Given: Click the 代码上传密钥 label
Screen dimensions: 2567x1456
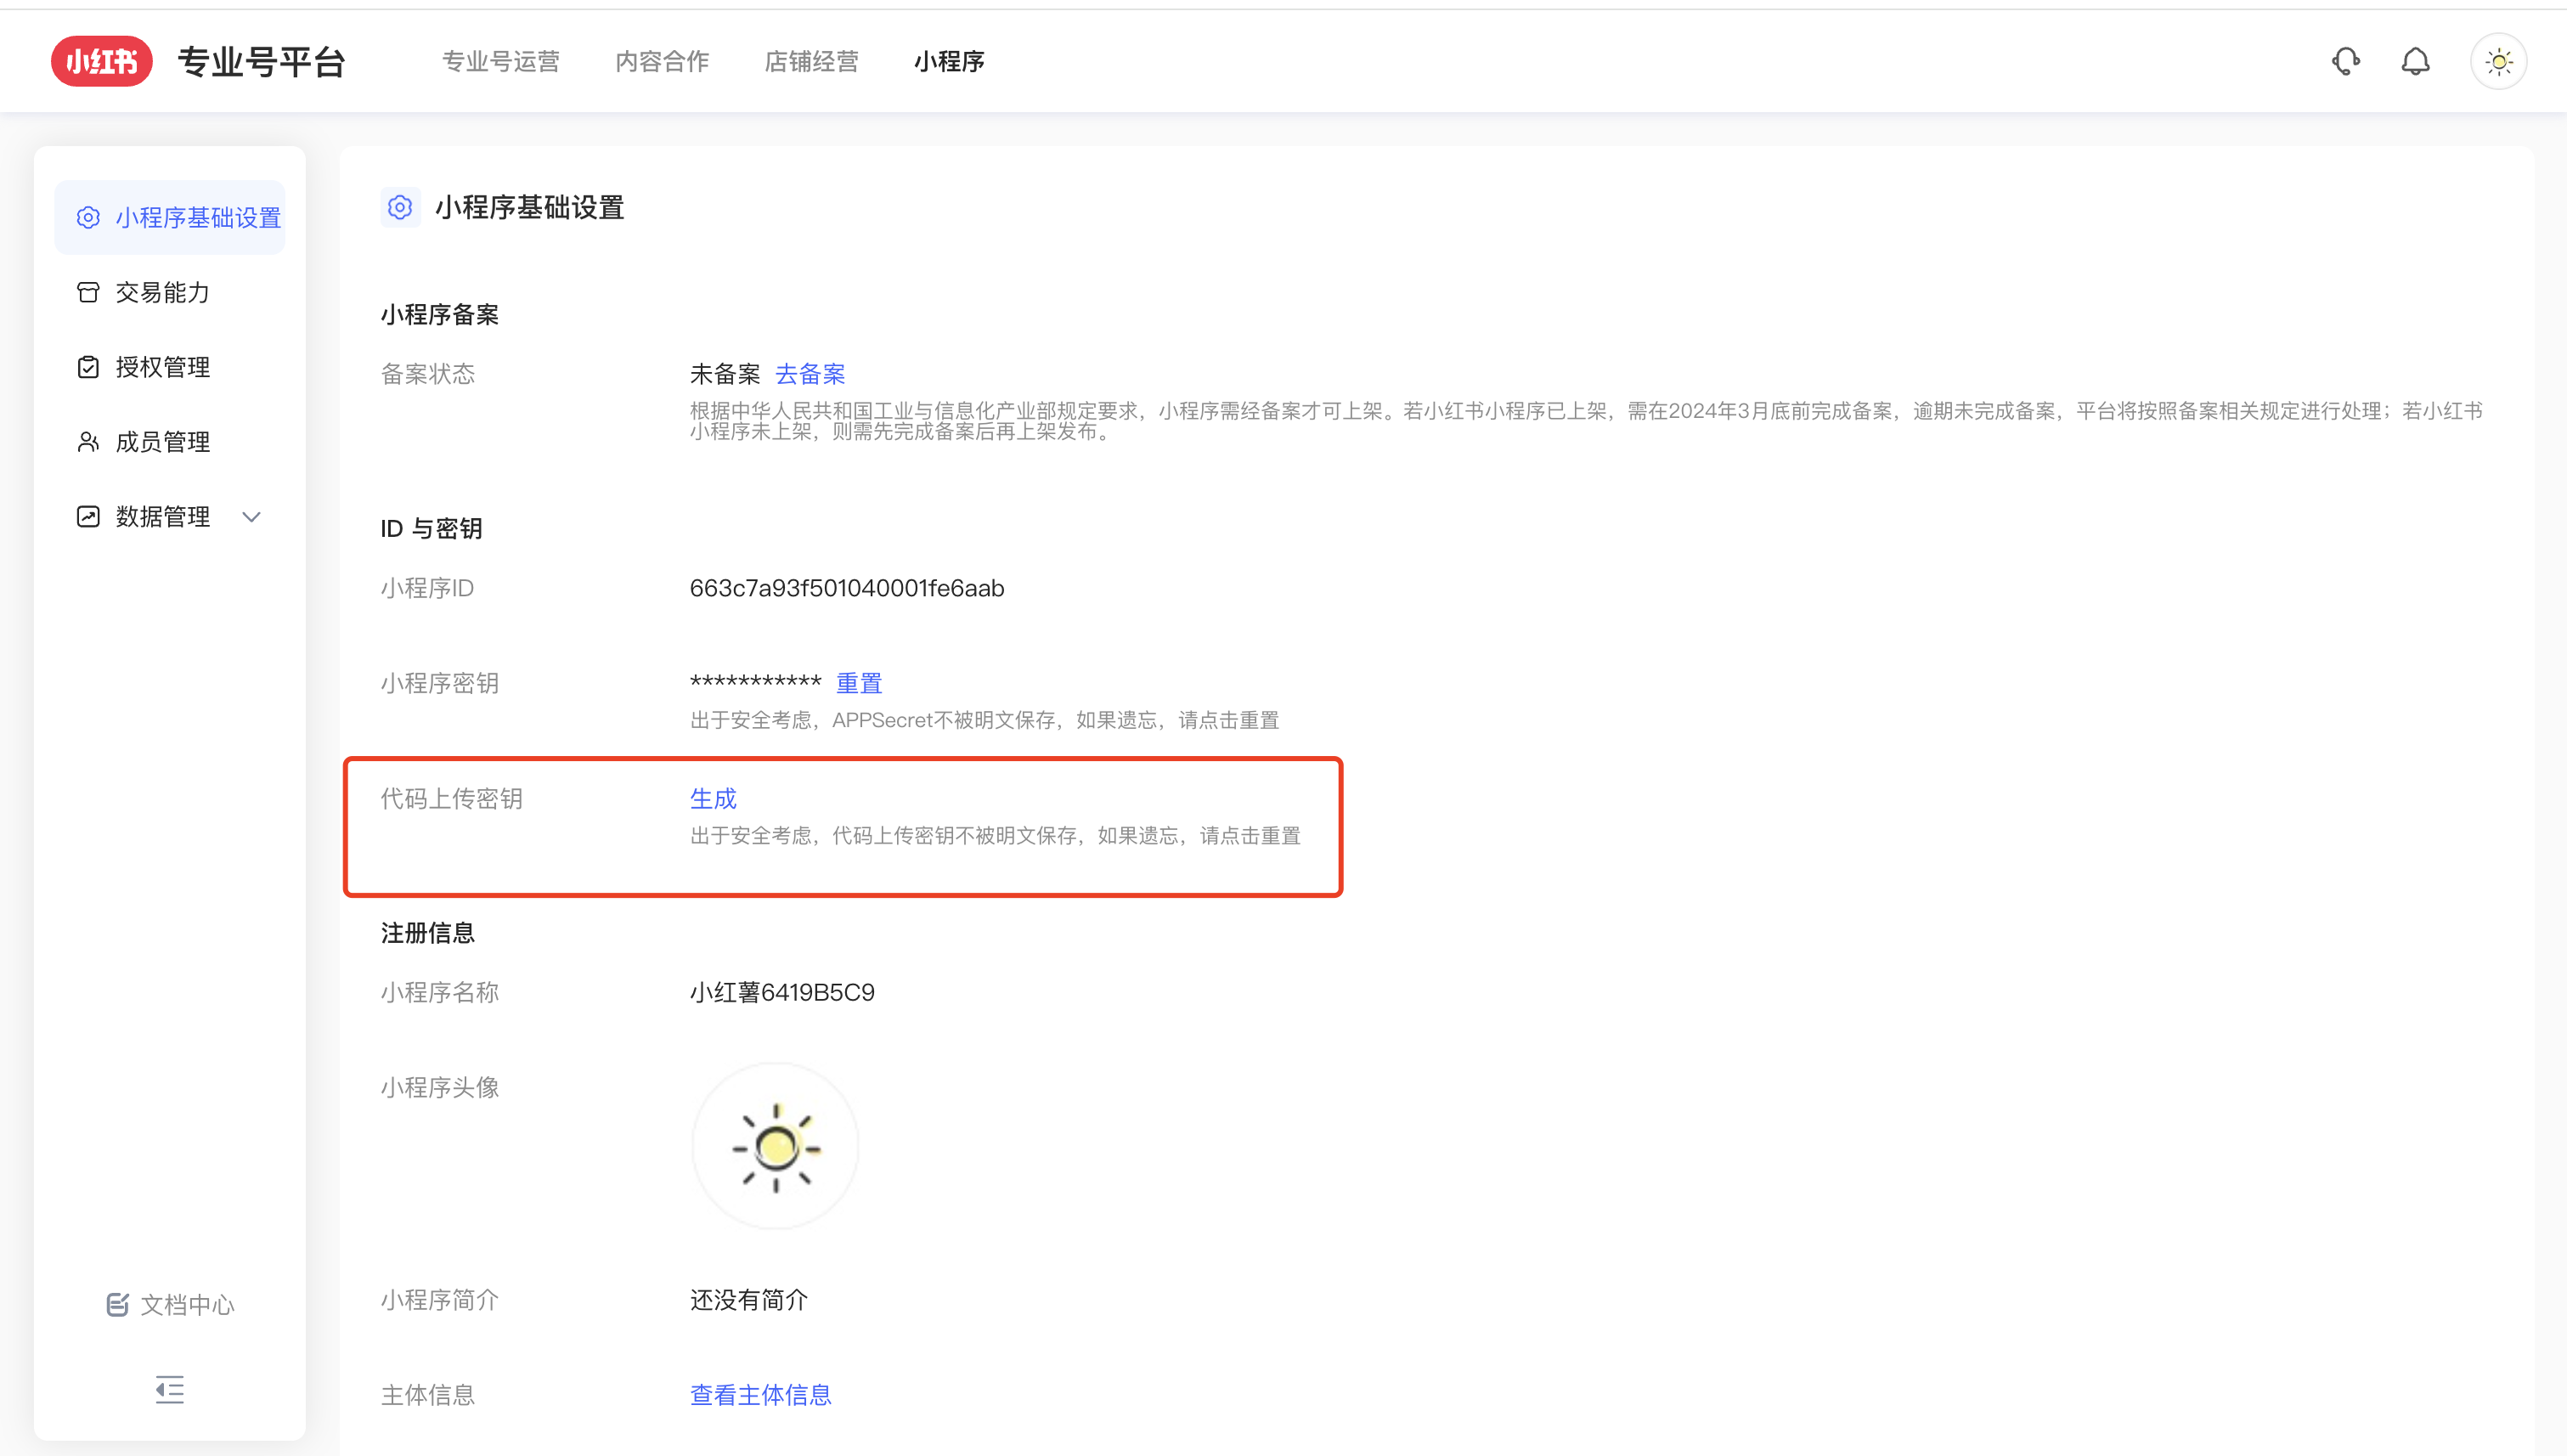Looking at the screenshot, I should pyautogui.click(x=451, y=798).
